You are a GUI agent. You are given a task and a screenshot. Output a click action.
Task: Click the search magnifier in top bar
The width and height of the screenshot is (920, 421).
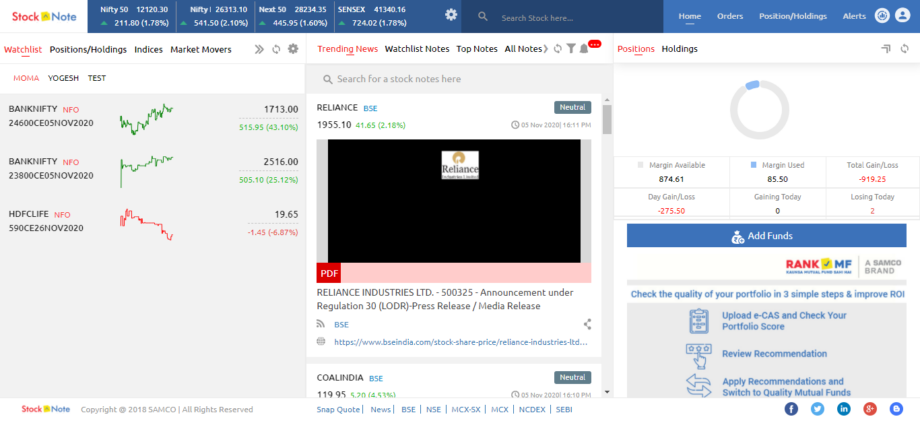tap(483, 16)
